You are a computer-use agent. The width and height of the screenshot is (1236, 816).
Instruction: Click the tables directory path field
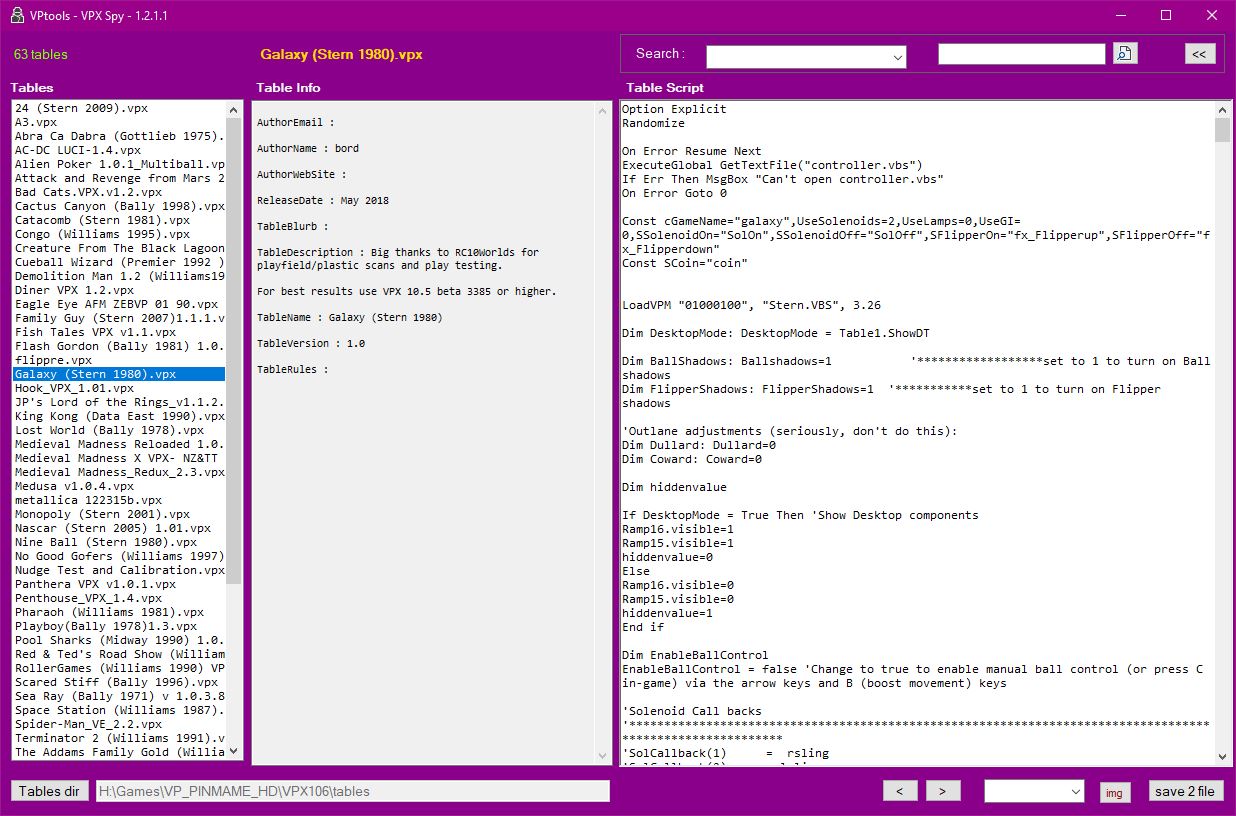pos(352,791)
